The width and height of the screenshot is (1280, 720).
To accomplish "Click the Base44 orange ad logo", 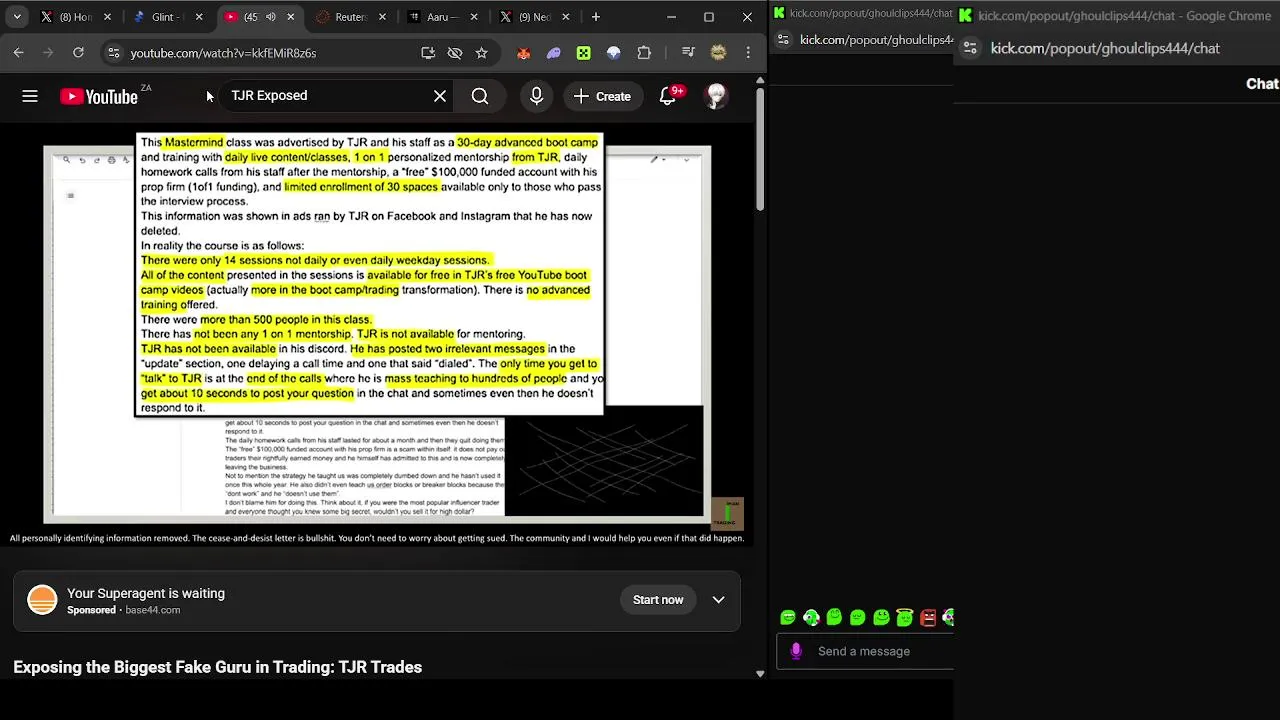I will coord(42,600).
